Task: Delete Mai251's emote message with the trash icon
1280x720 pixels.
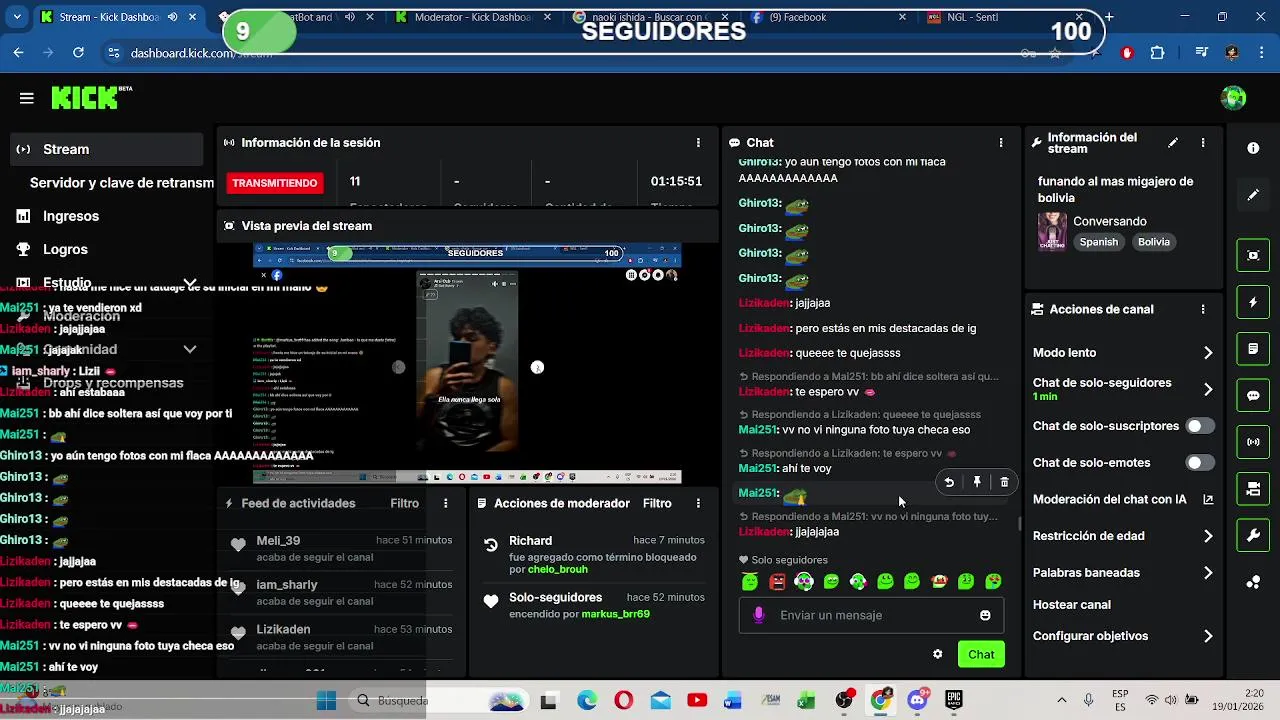Action: click(1005, 482)
